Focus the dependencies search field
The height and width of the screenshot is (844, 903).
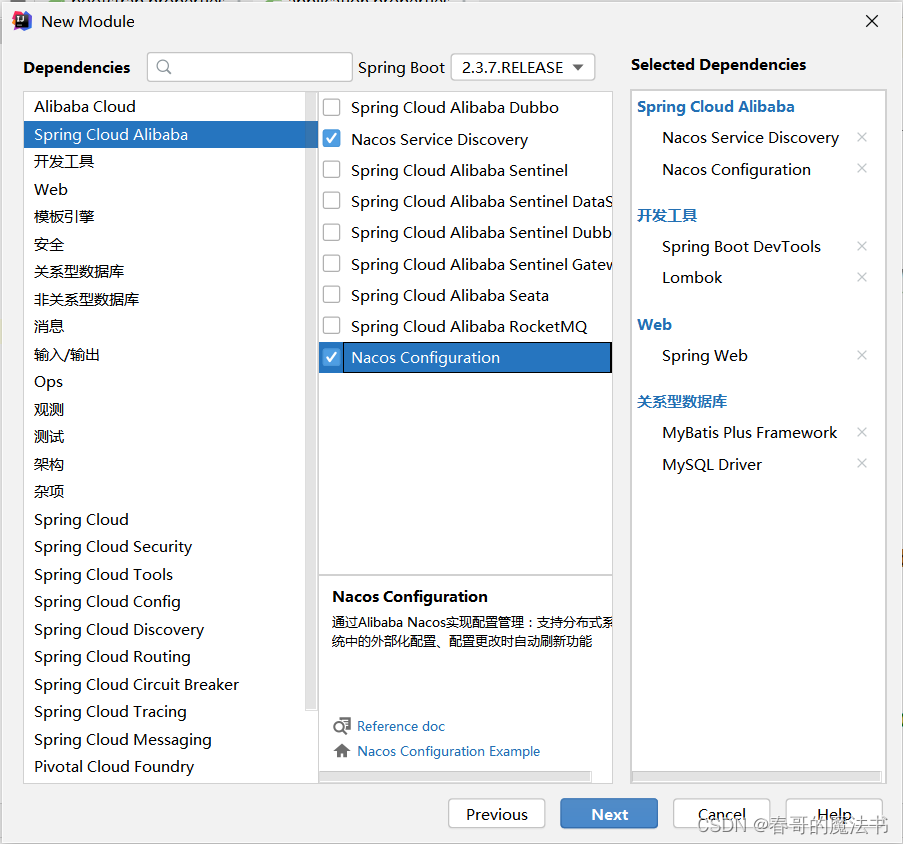tap(249, 67)
